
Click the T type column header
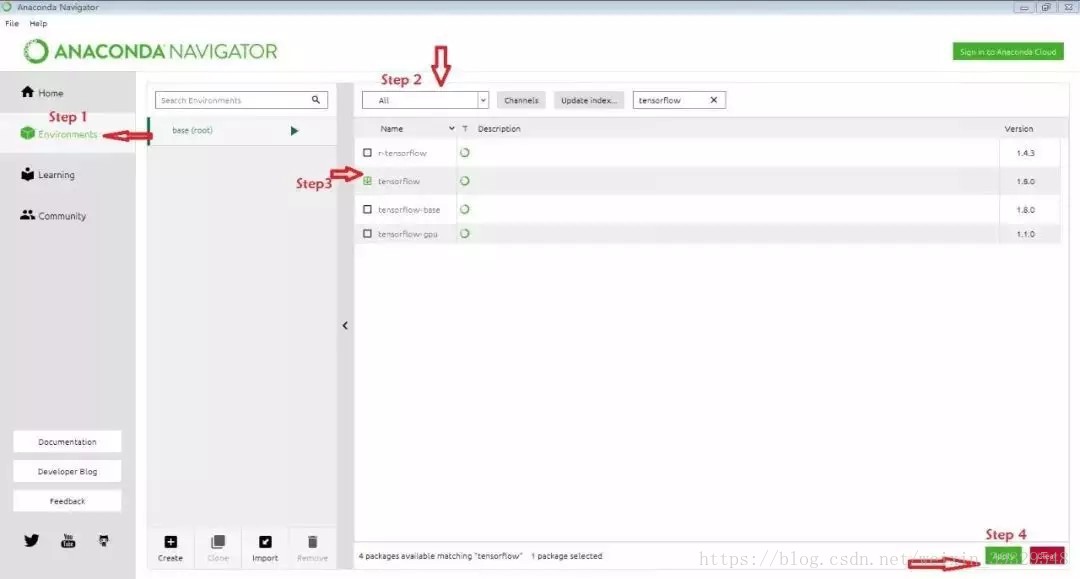click(x=465, y=129)
